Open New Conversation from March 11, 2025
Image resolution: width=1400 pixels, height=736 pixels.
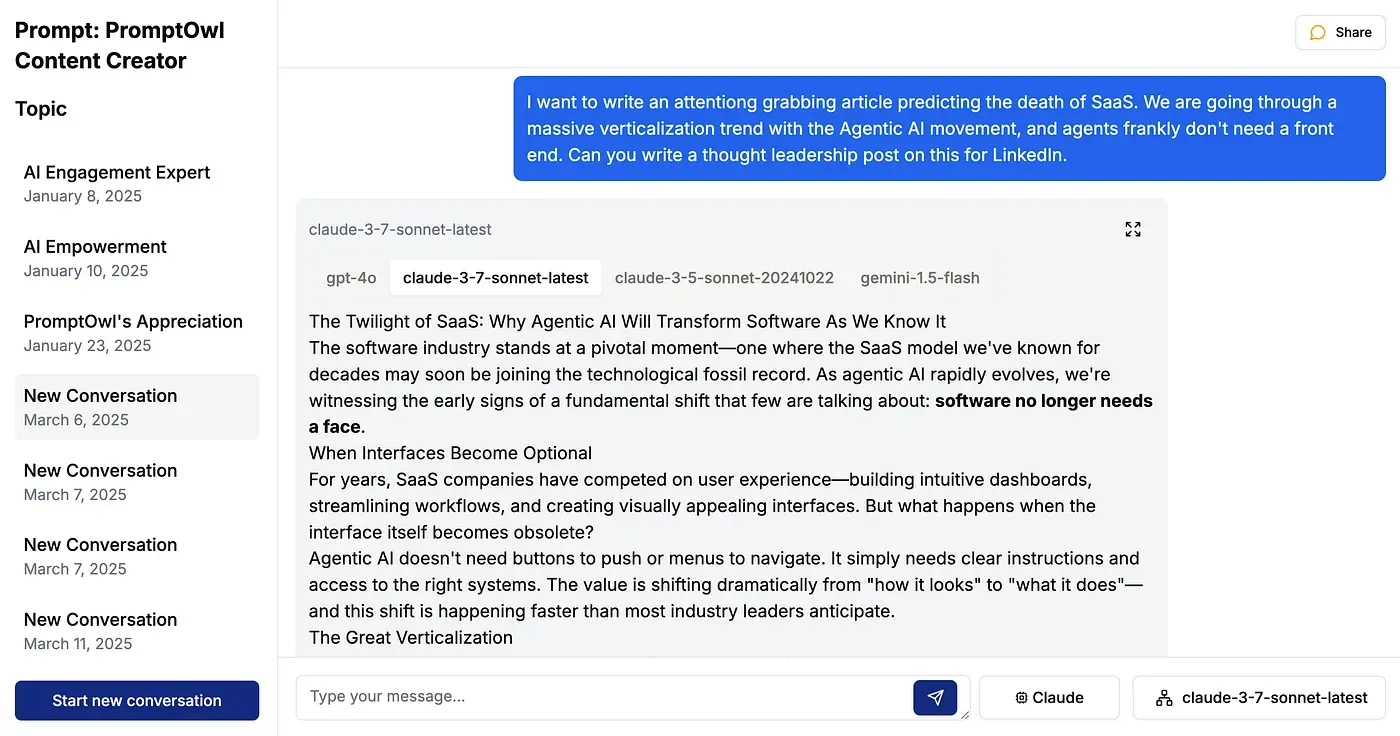[100, 631]
